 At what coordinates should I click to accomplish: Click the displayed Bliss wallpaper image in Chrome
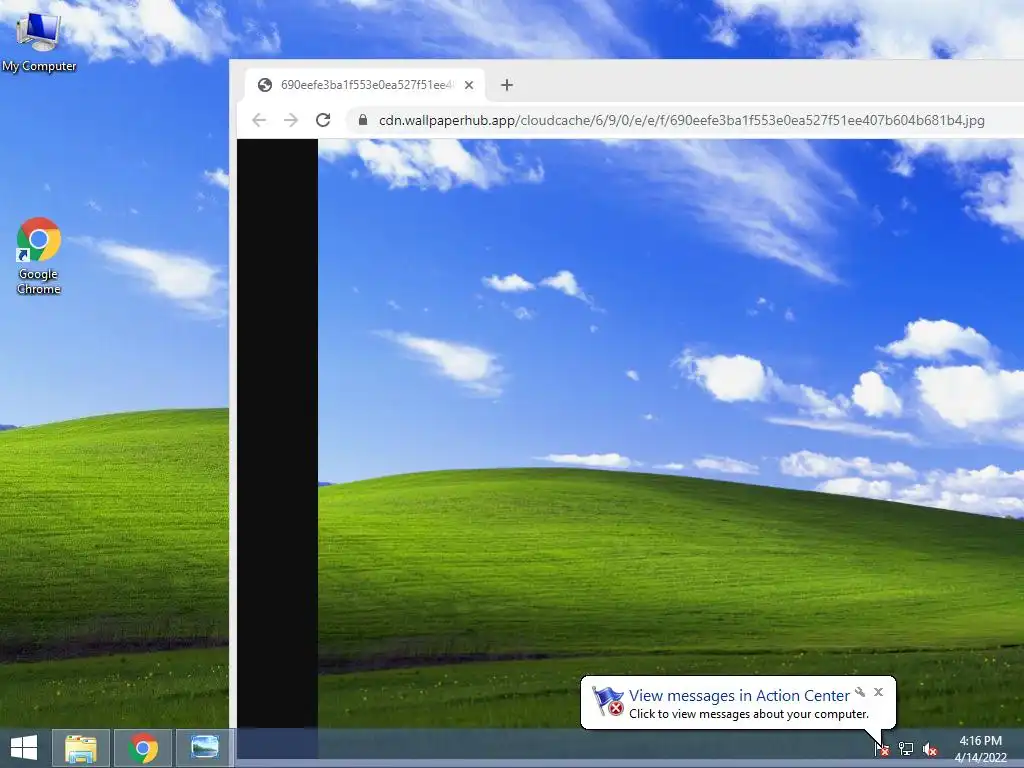(671, 433)
